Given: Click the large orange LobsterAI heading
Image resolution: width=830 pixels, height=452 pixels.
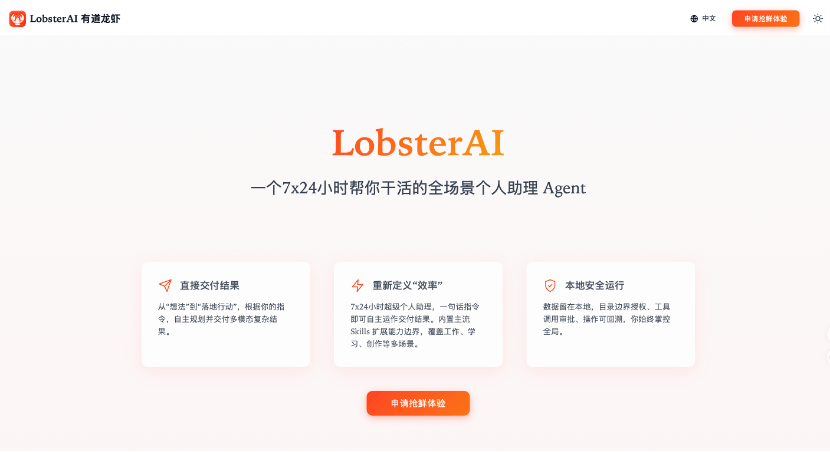Looking at the screenshot, I should pyautogui.click(x=418, y=143).
